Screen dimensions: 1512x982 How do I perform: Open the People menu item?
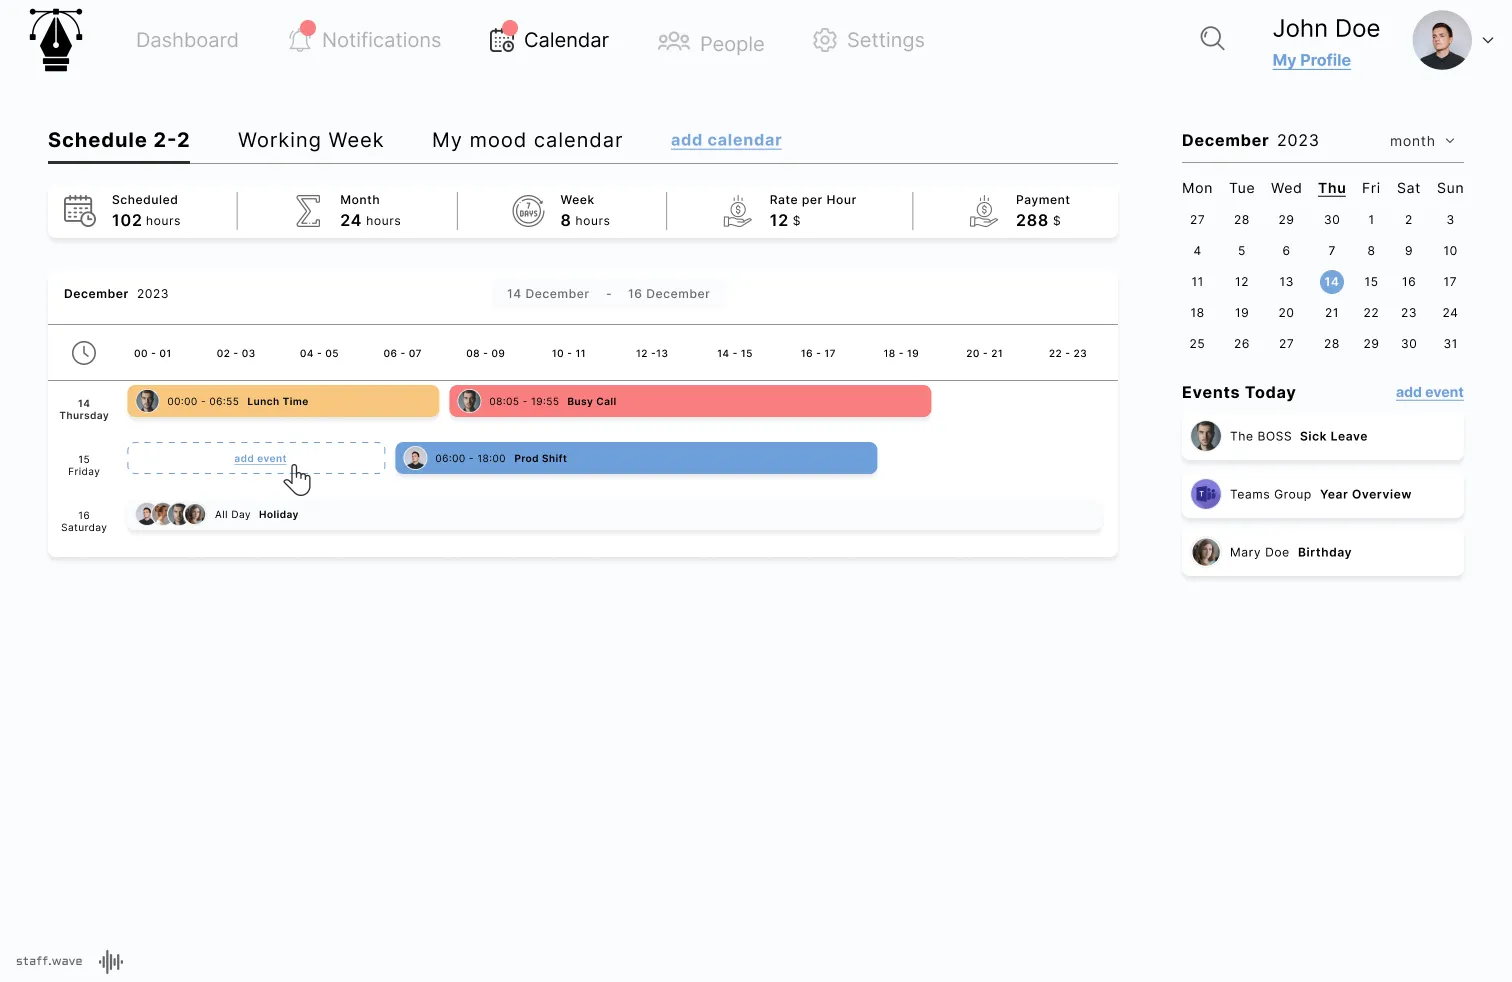click(732, 44)
